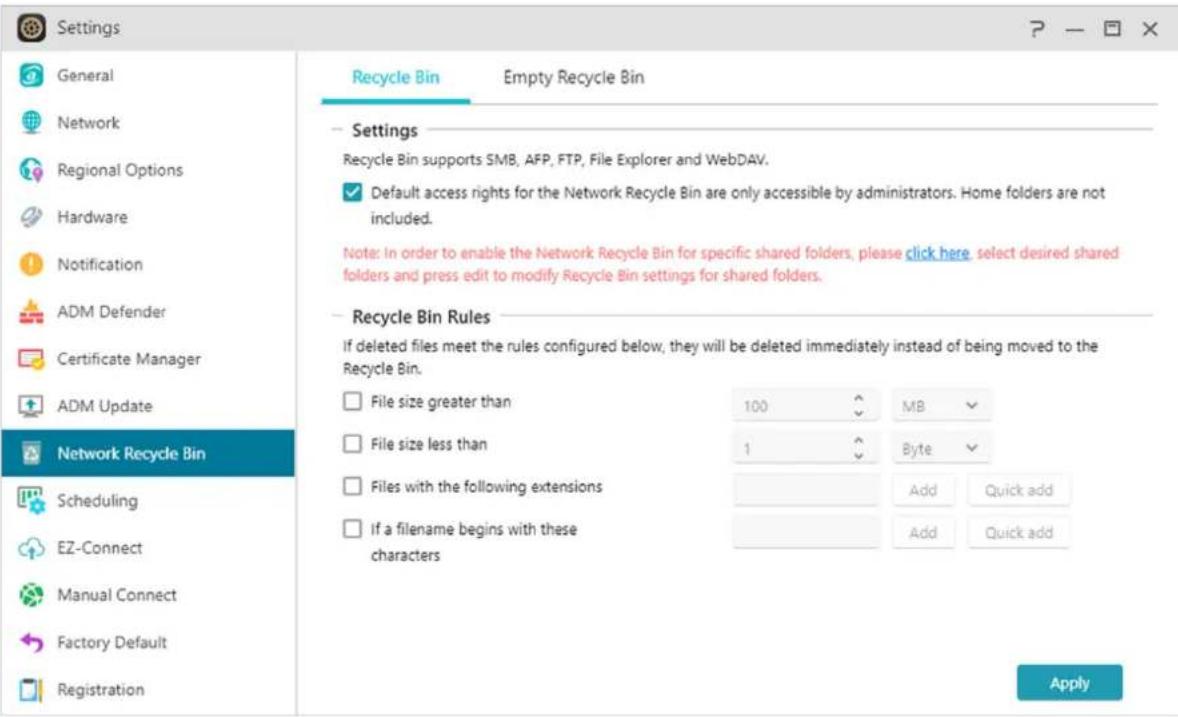Viewport: 1178px width, 717px height.
Task: Click the EZ-Connect cloud icon
Action: [30, 548]
